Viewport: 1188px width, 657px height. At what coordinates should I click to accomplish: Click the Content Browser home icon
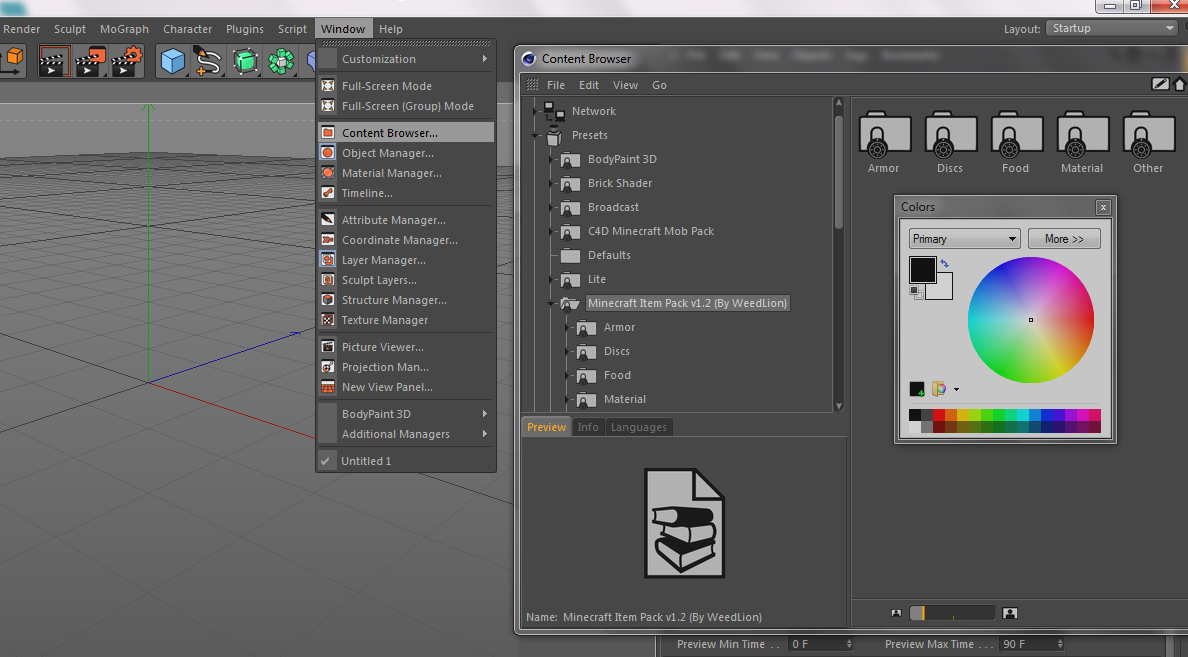[x=1180, y=84]
